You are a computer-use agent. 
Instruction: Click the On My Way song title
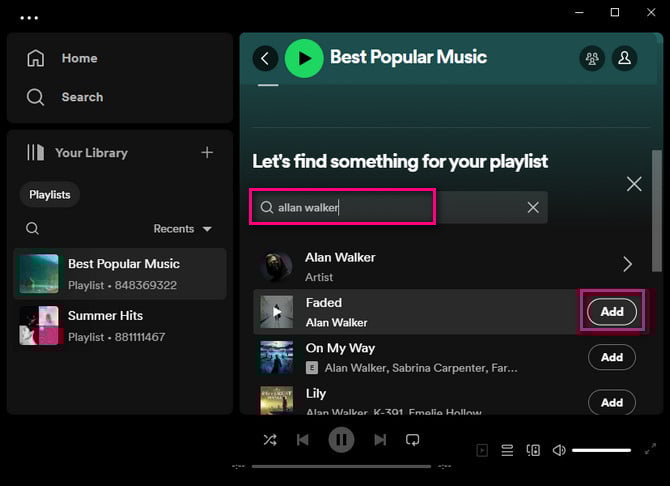(x=340, y=348)
